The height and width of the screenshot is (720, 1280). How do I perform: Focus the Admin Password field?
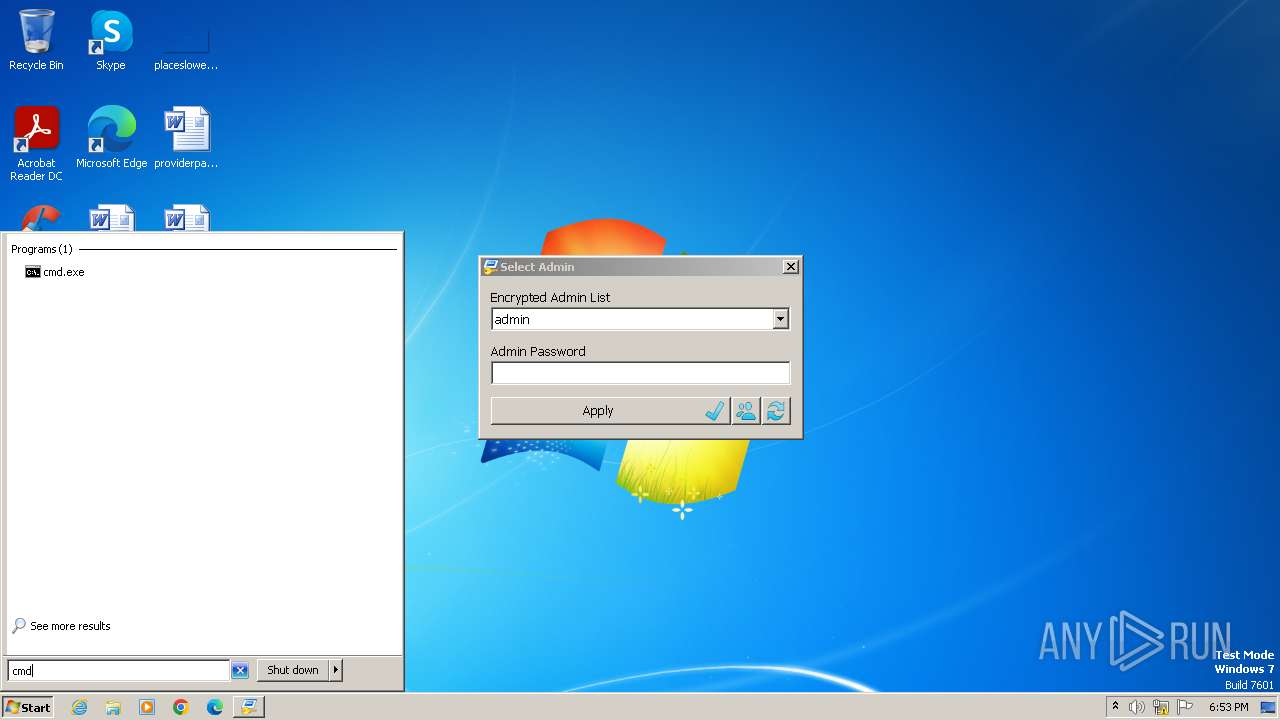(x=640, y=373)
